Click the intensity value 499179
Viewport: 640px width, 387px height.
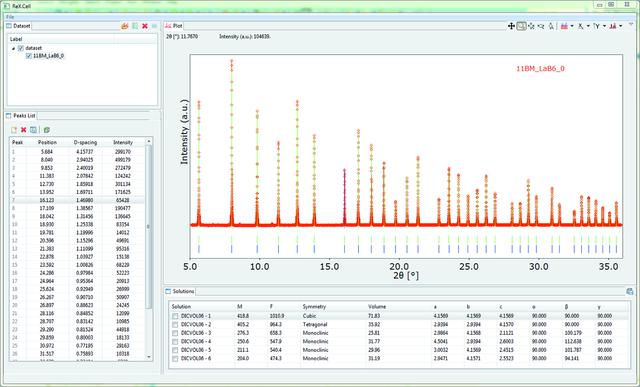pyautogui.click(x=123, y=160)
